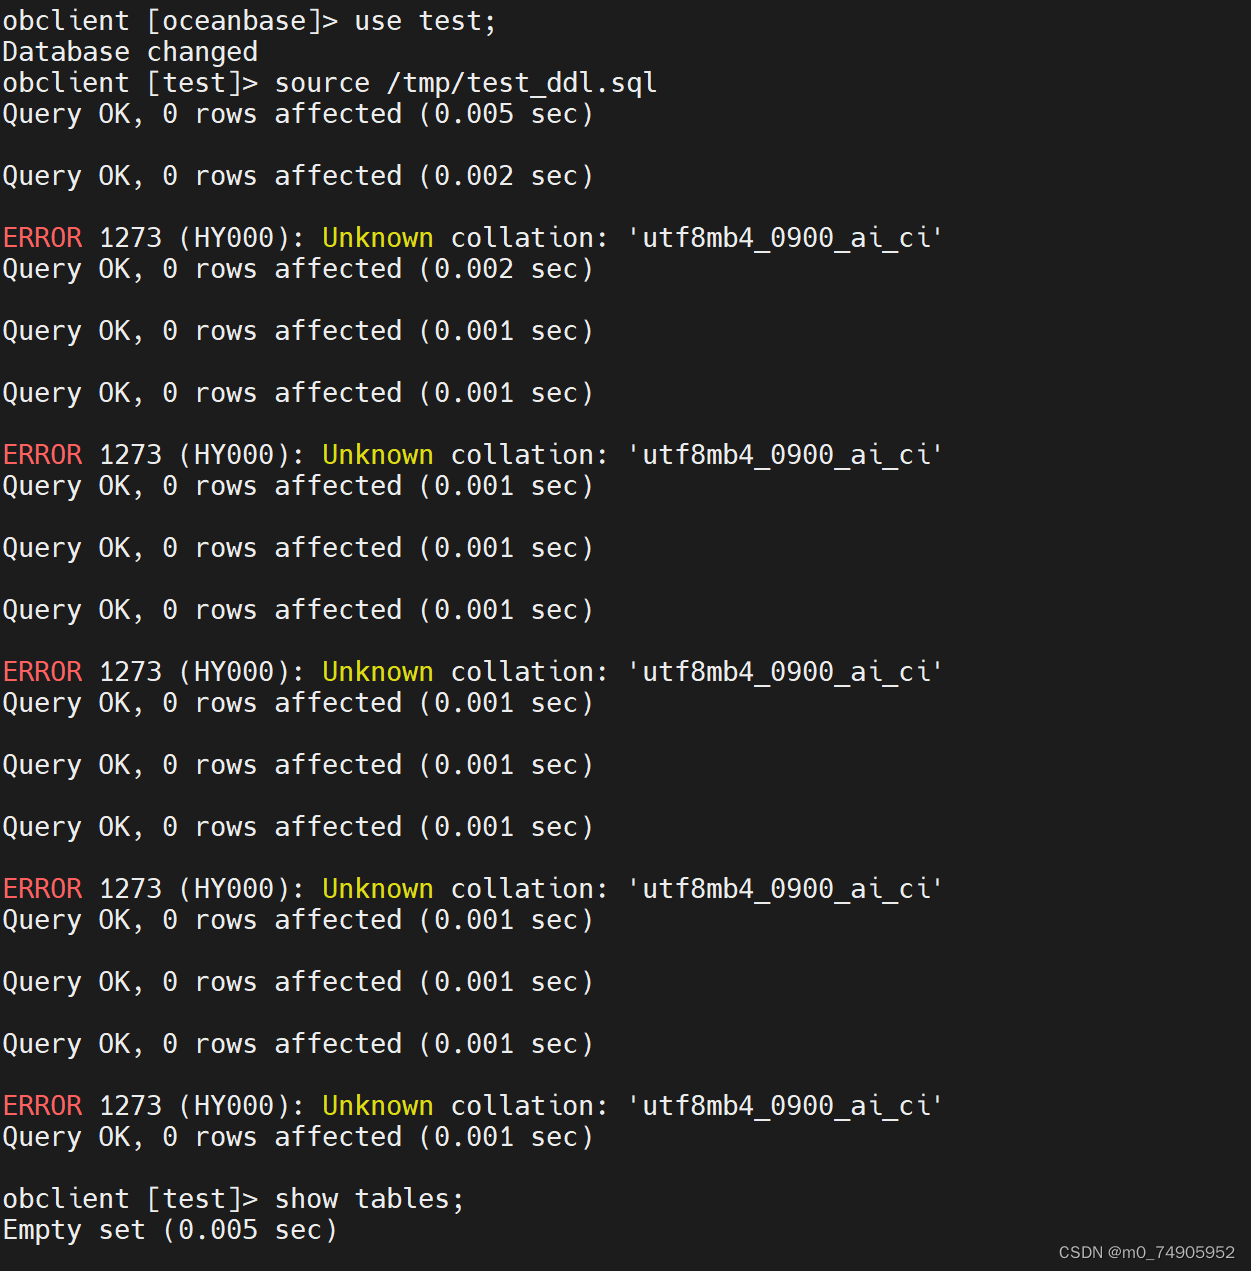The height and width of the screenshot is (1271, 1251).
Task: Click the '(0.002 sec)' timing text
Action: click(505, 175)
